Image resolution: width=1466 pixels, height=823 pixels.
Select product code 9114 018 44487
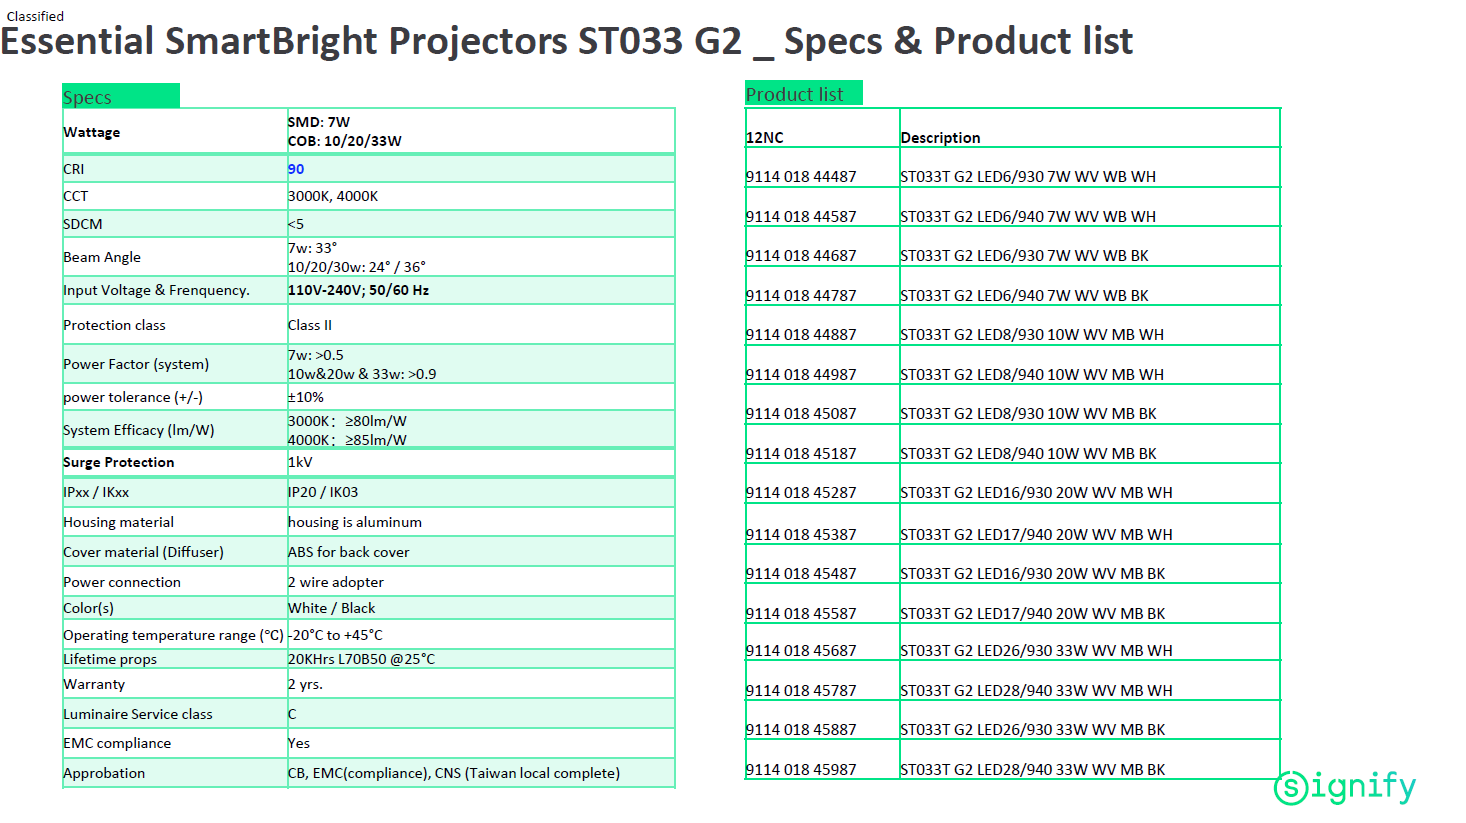click(801, 177)
